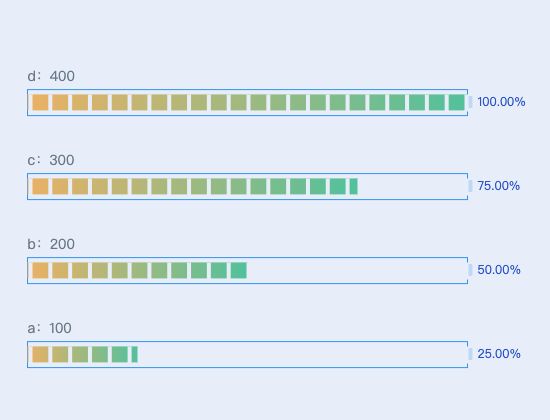Image resolution: width=550 pixels, height=420 pixels.
Task: Click the narrow final segment in bar c
Action: pos(354,186)
